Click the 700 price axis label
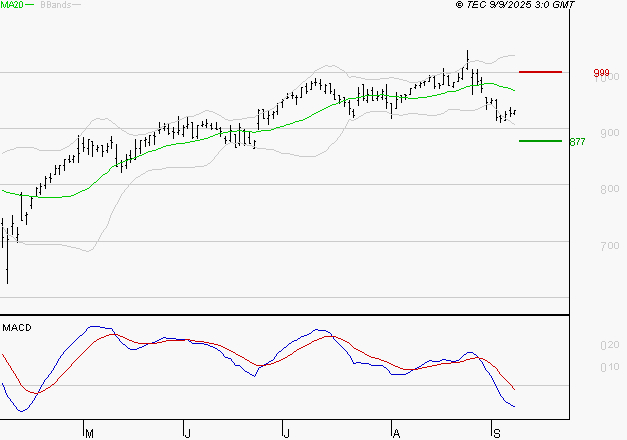The width and height of the screenshot is (627, 440). [x=610, y=246]
